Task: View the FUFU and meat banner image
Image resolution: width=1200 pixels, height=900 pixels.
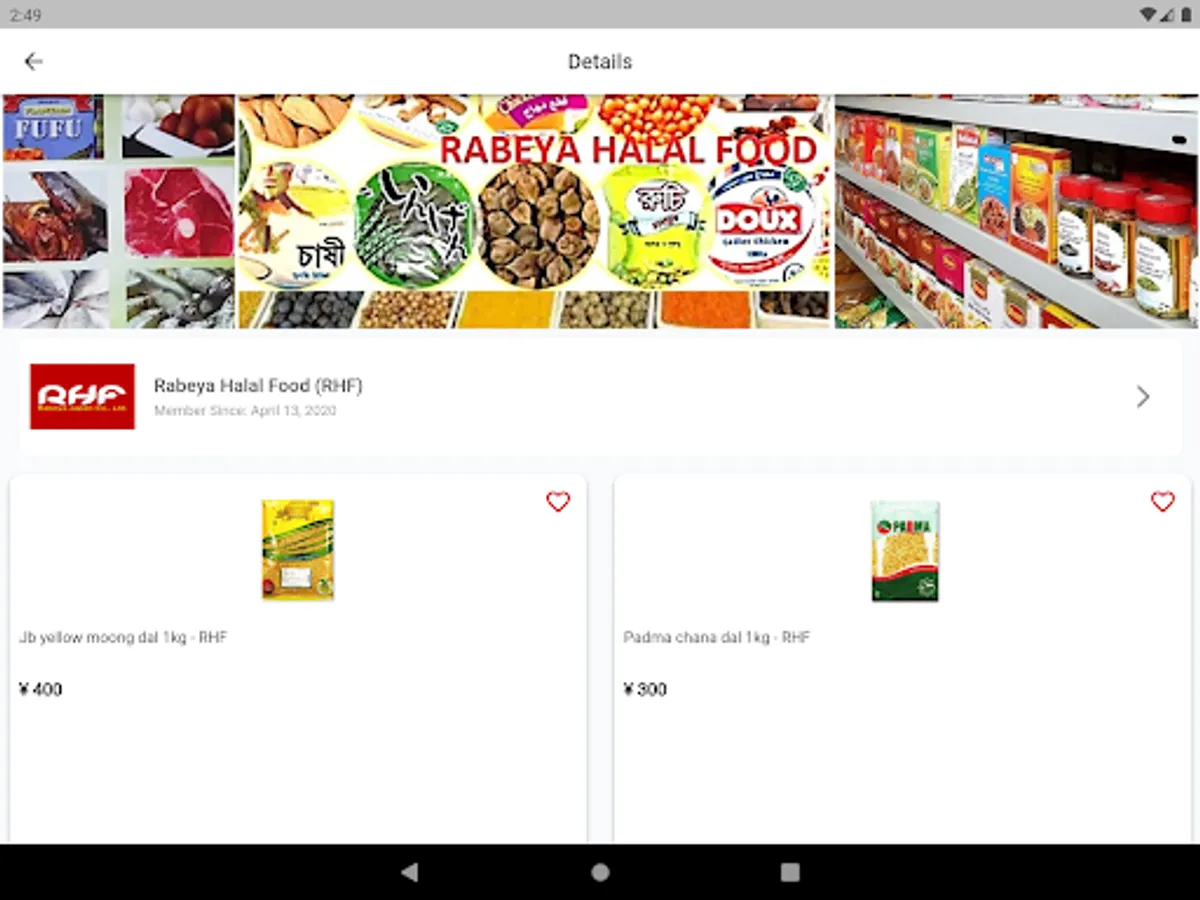Action: 119,211
